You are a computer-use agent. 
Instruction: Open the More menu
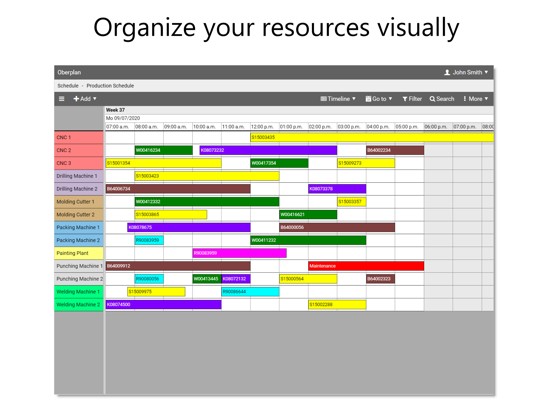tap(476, 99)
